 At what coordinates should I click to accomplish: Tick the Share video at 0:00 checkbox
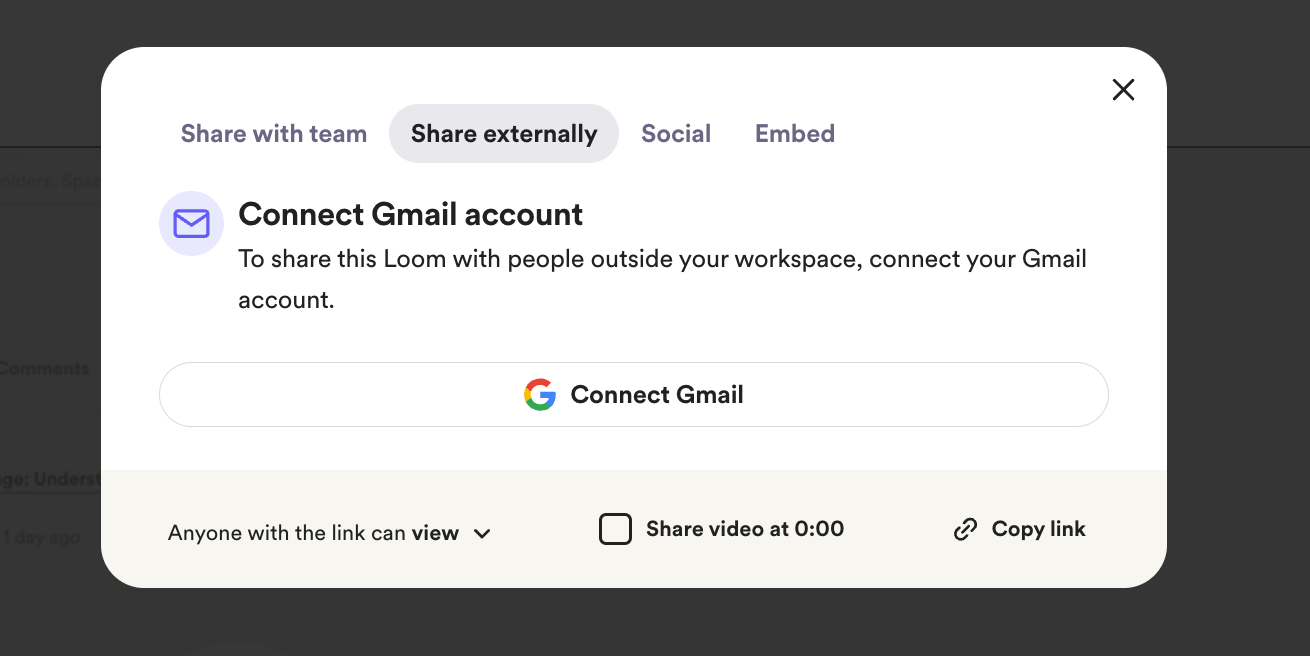click(x=615, y=529)
